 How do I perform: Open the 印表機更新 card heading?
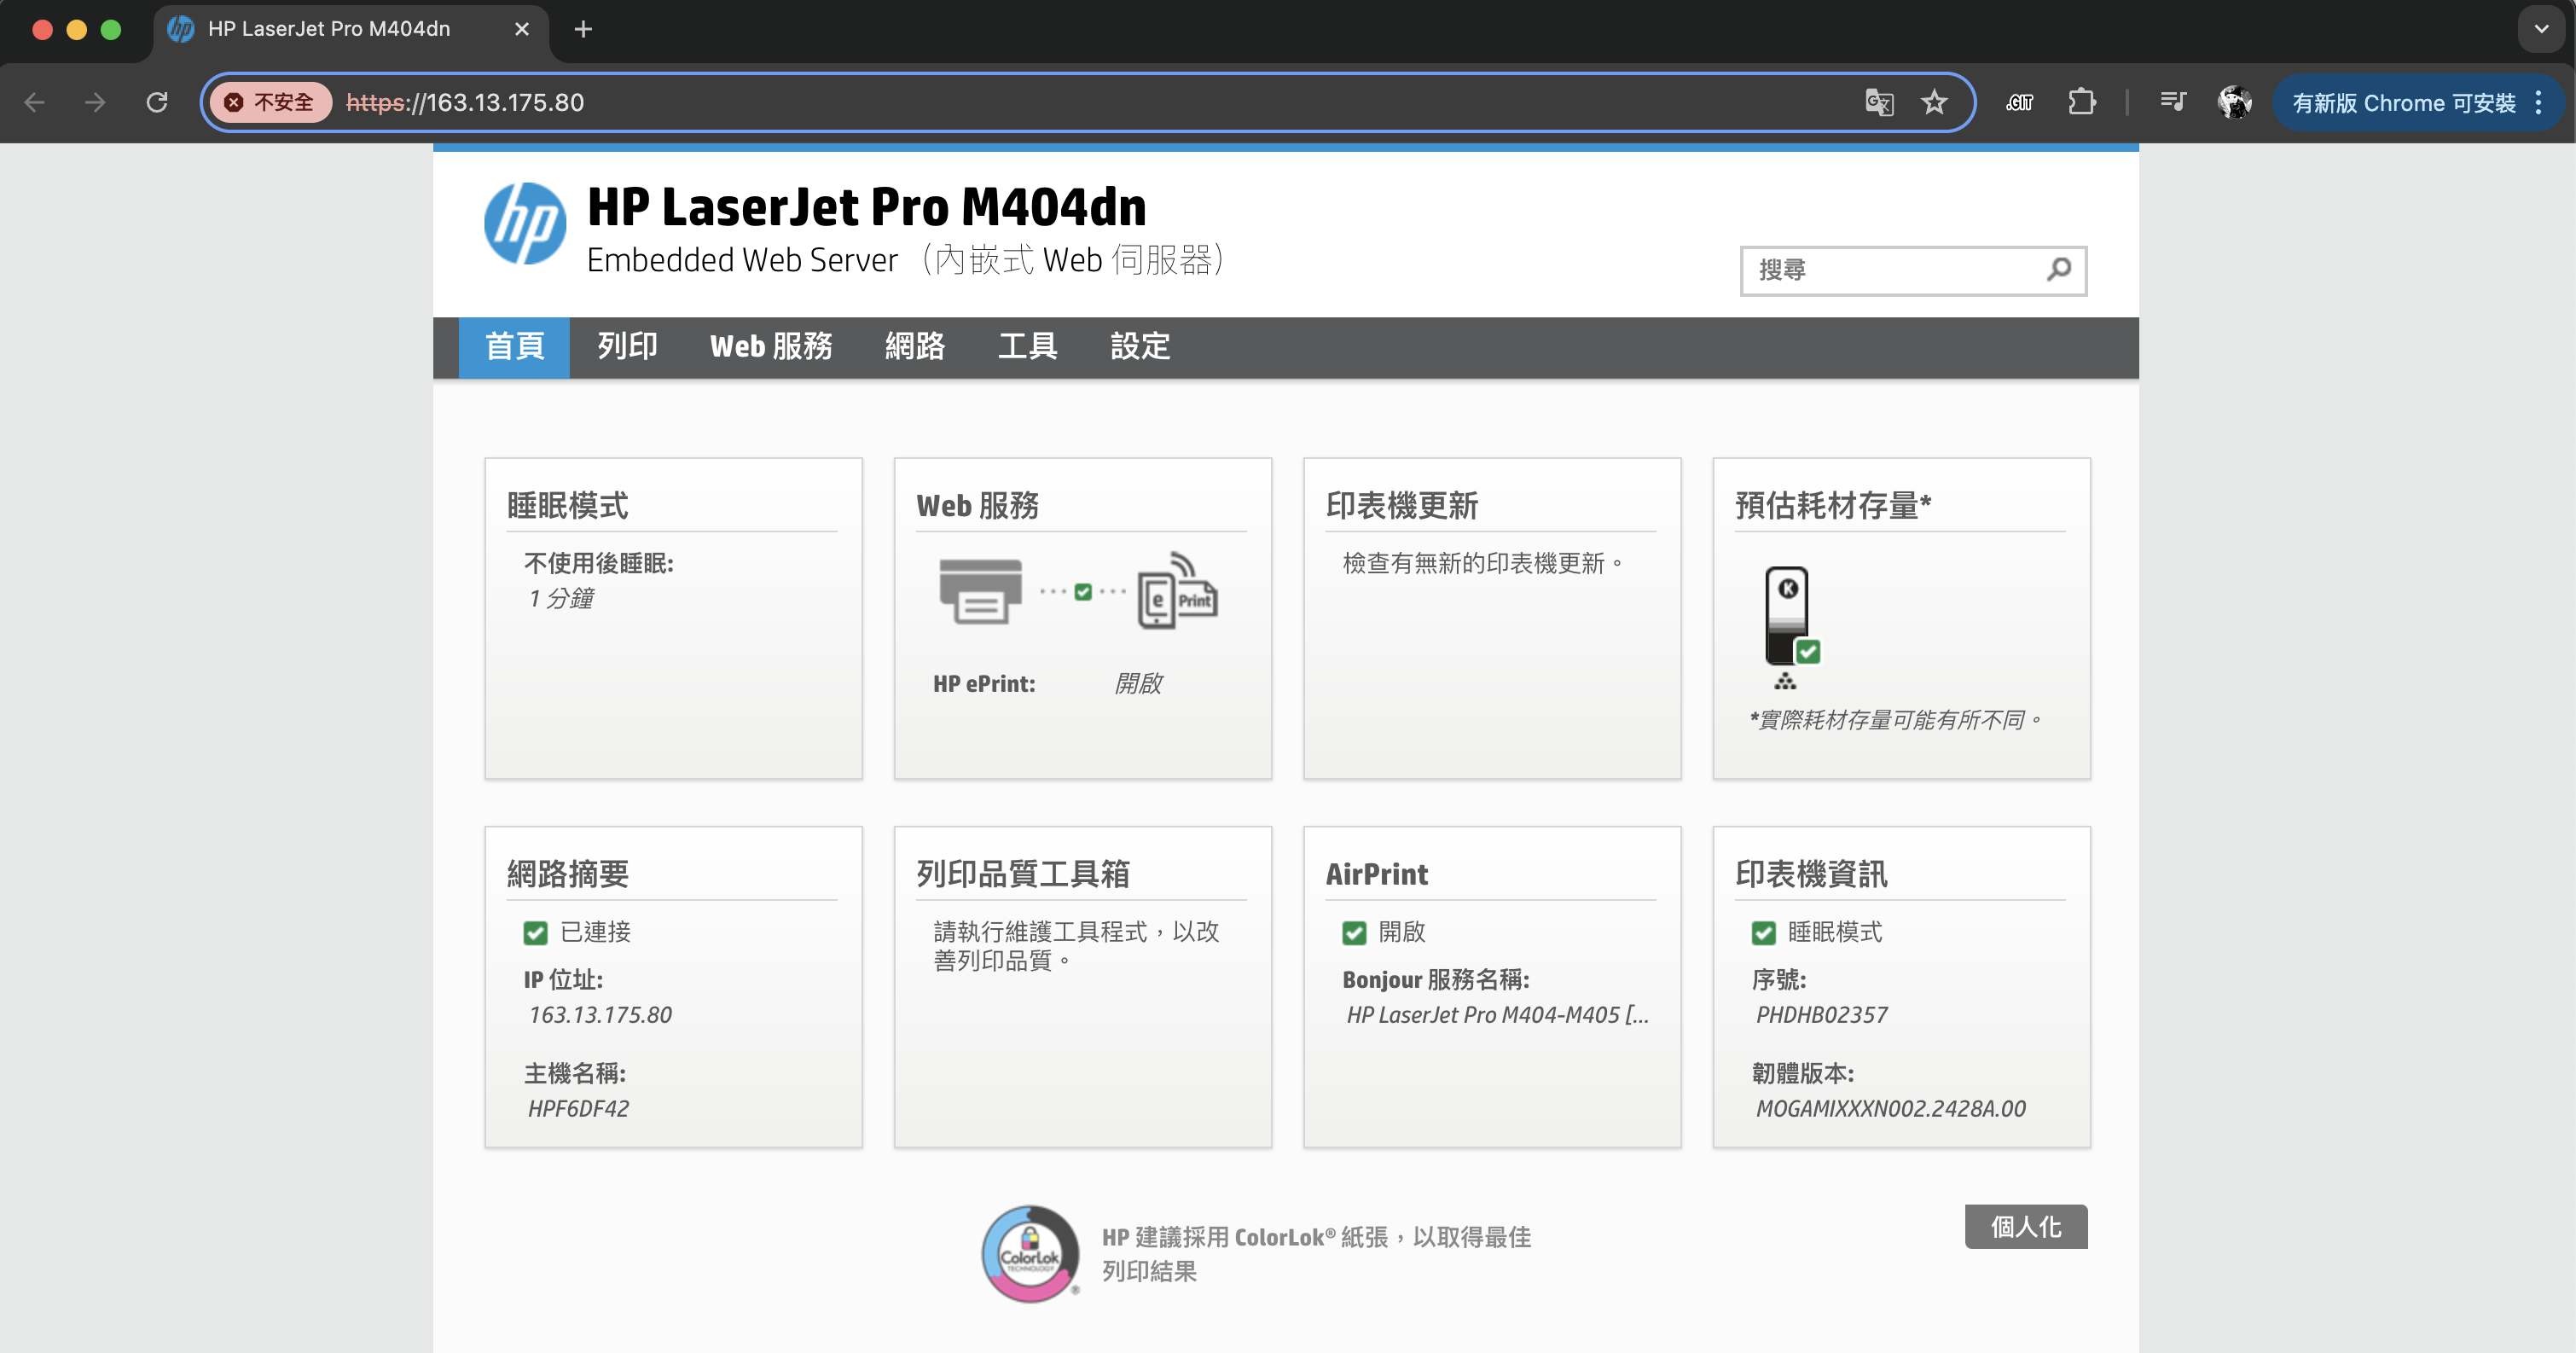(x=1402, y=506)
